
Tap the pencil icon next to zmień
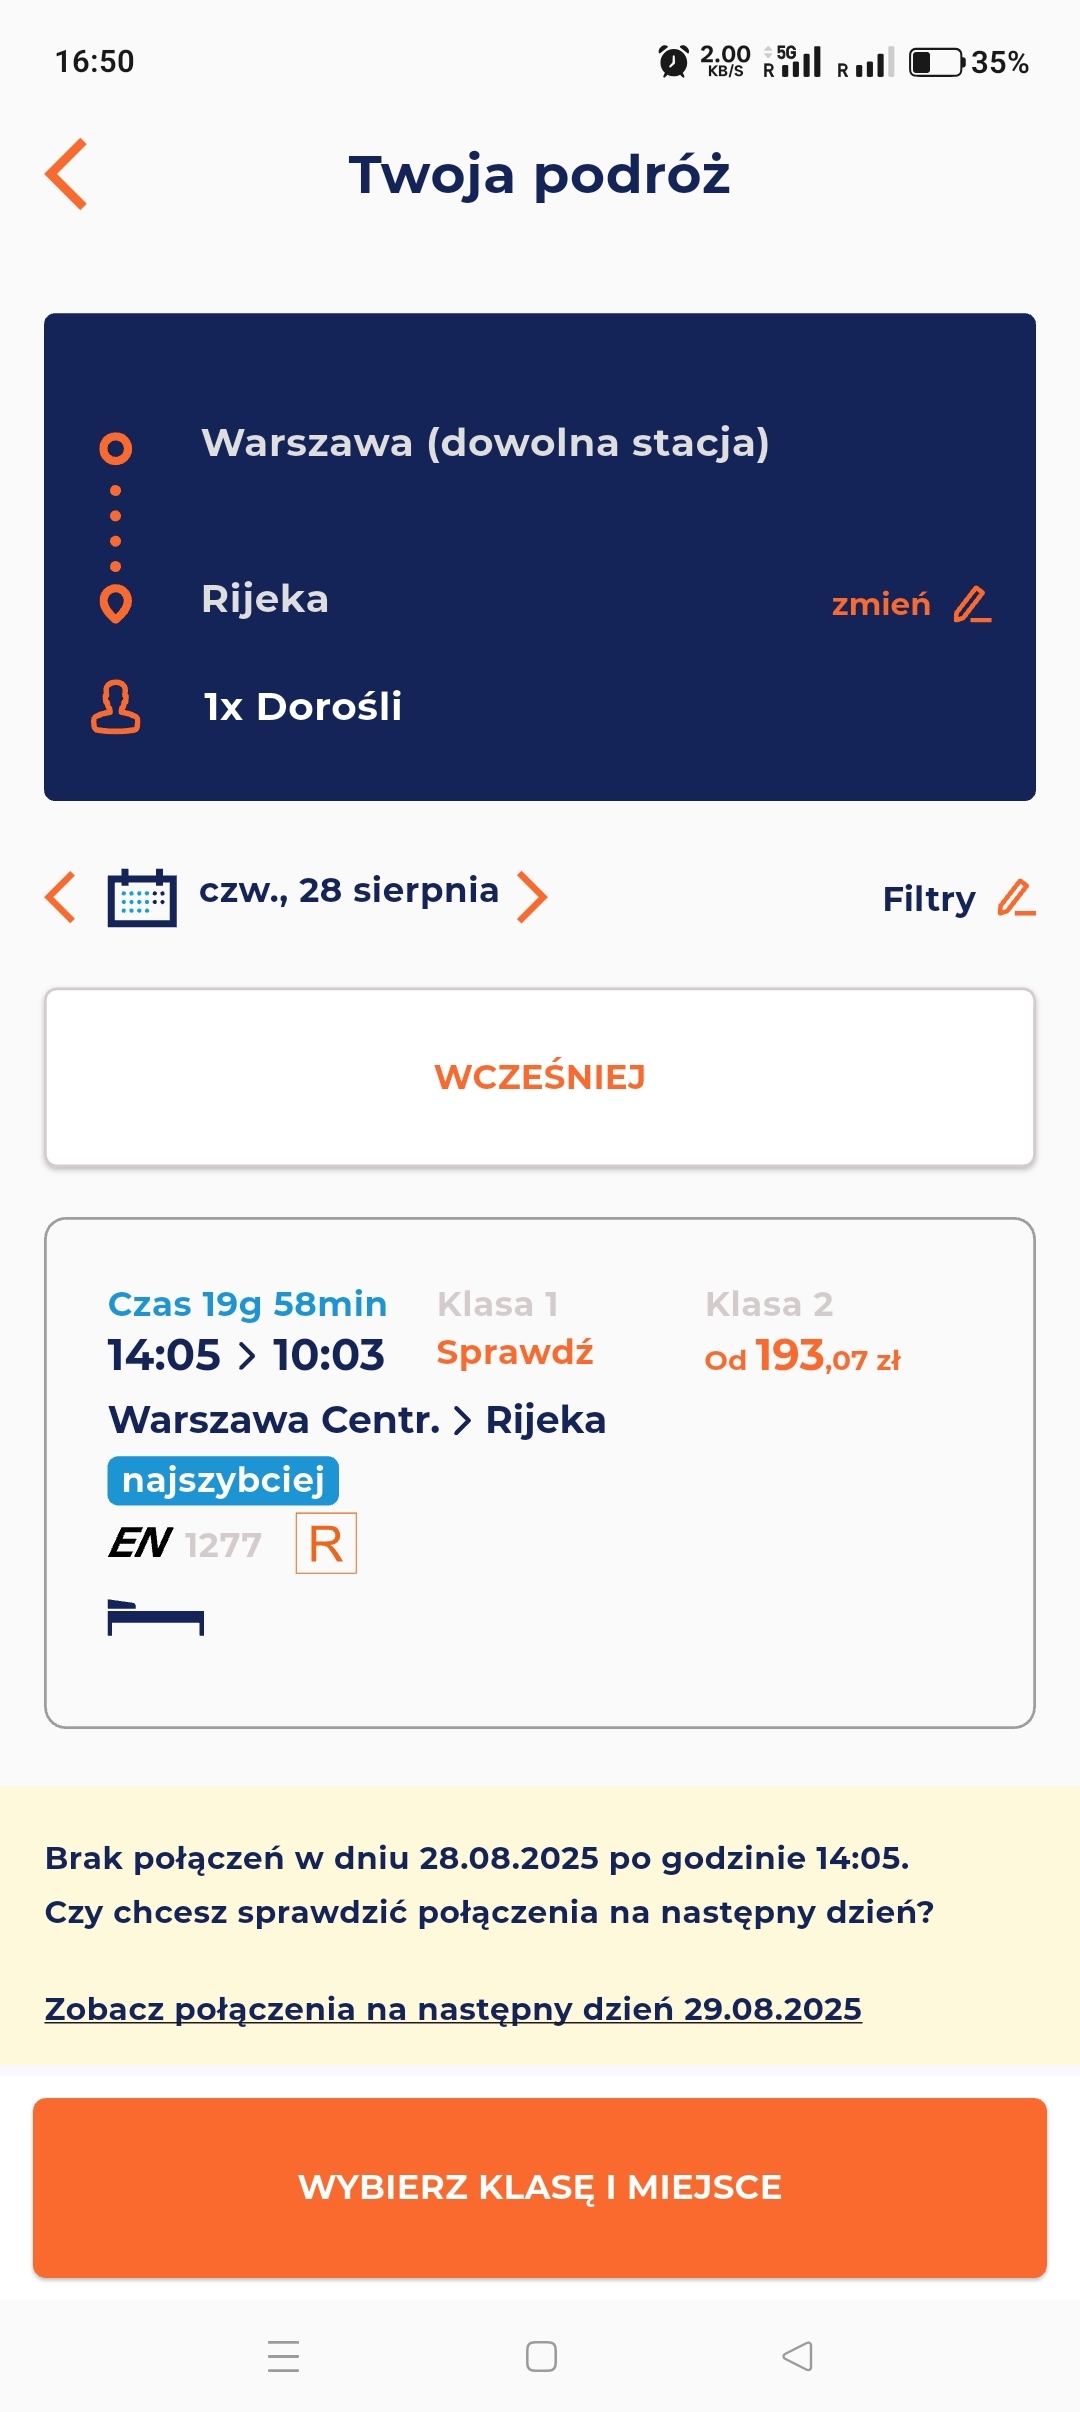pos(972,604)
